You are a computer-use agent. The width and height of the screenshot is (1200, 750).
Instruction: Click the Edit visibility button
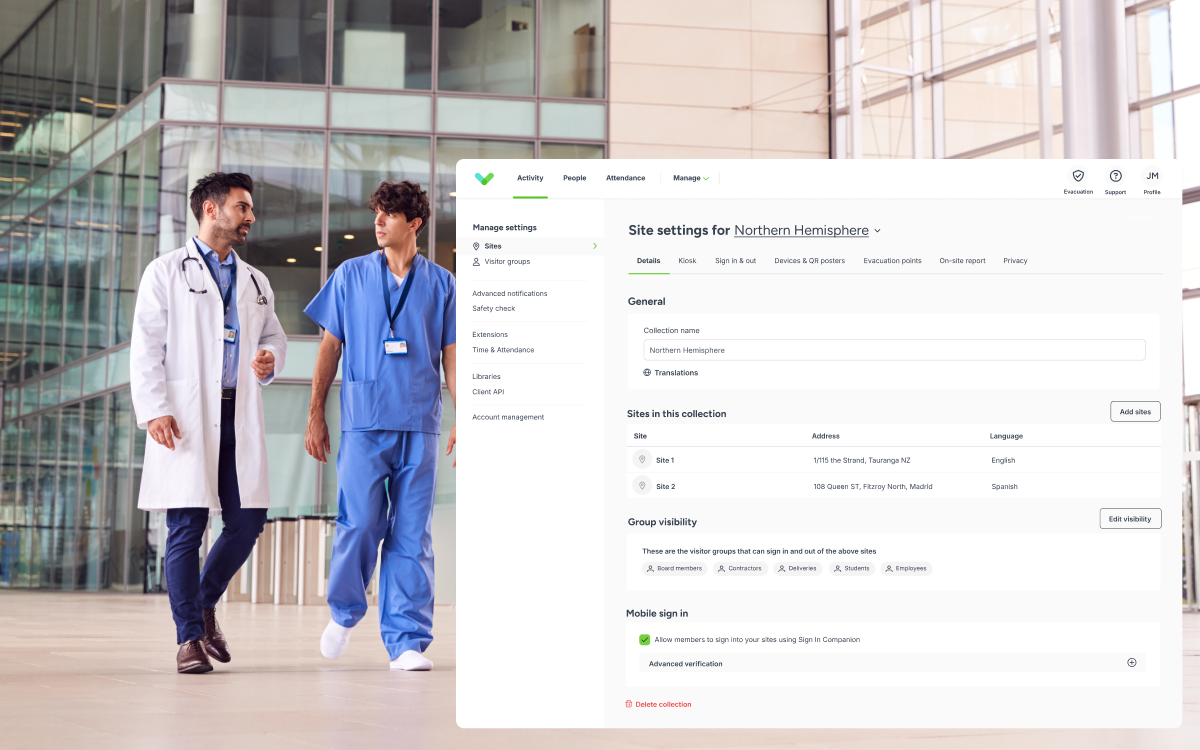1130,519
